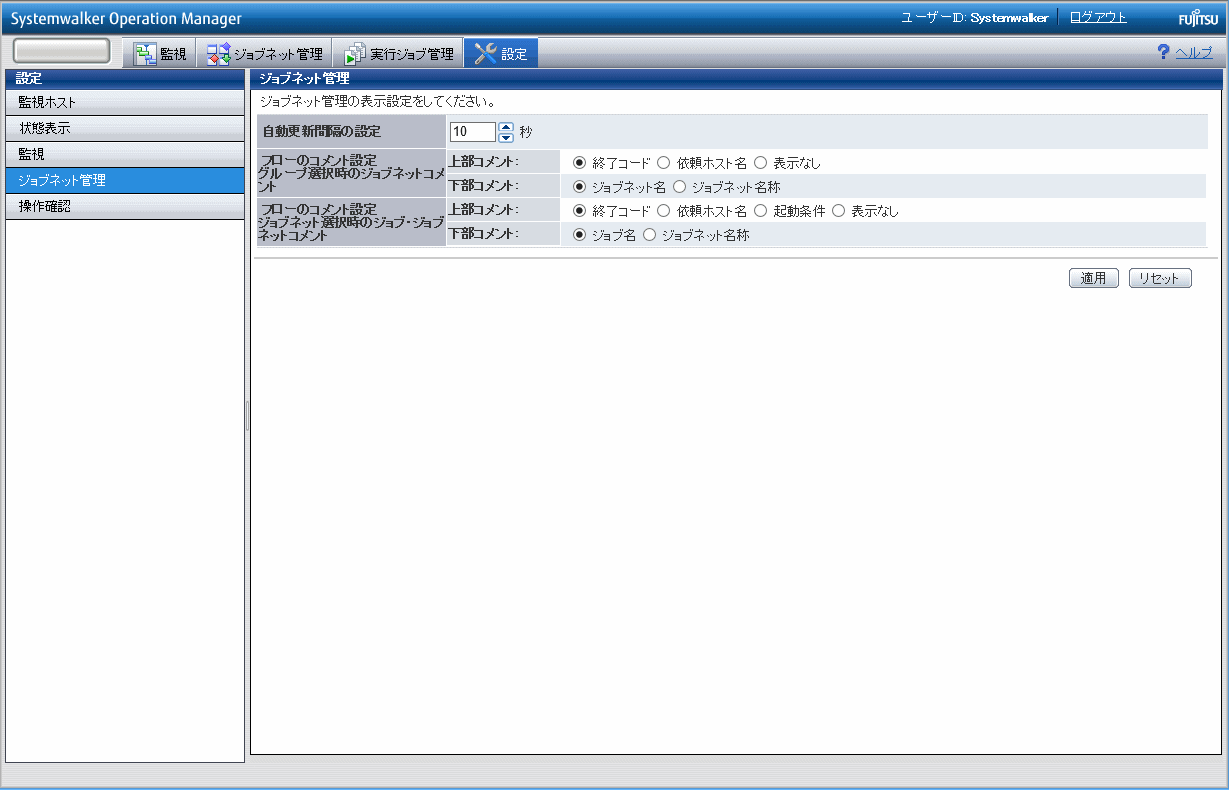The width and height of the screenshot is (1229, 790).
Task: Click the 自動更新間隔の設定 label
Action: [x=321, y=132]
